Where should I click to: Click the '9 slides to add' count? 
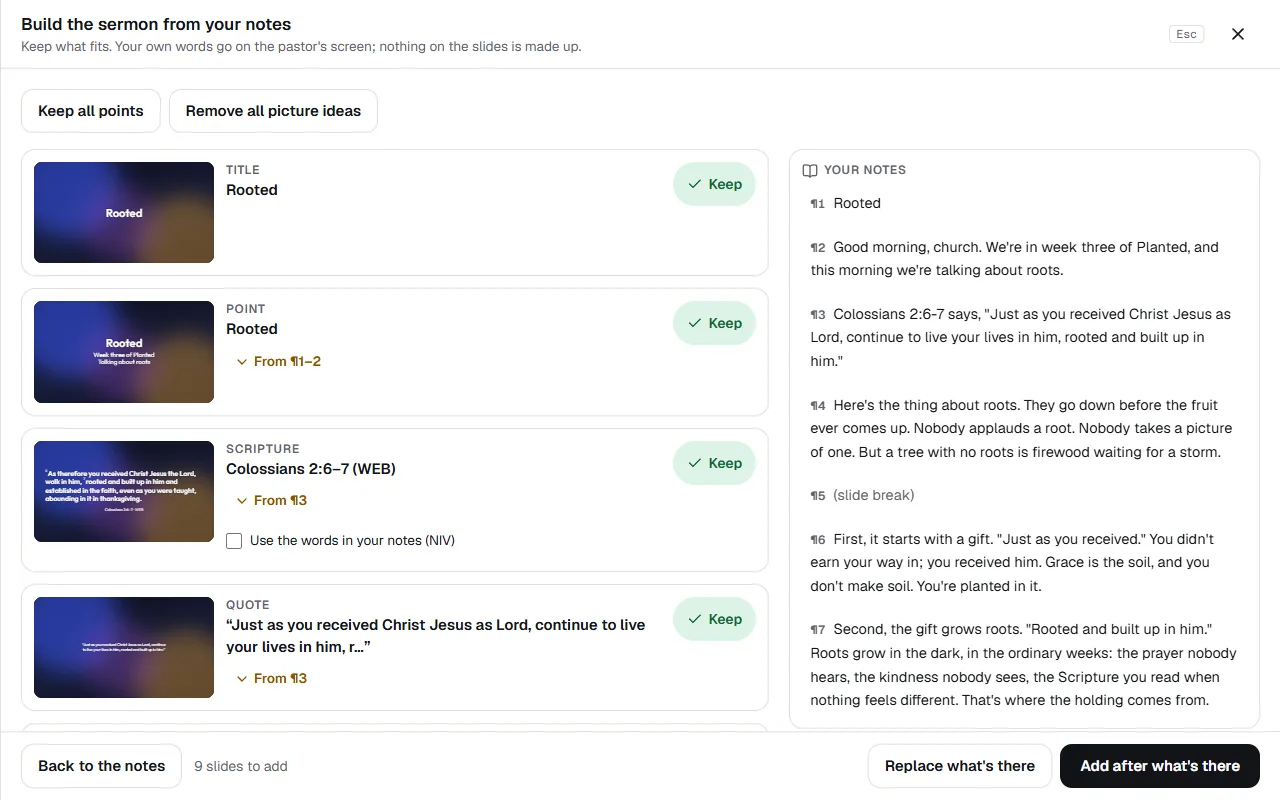(x=241, y=766)
